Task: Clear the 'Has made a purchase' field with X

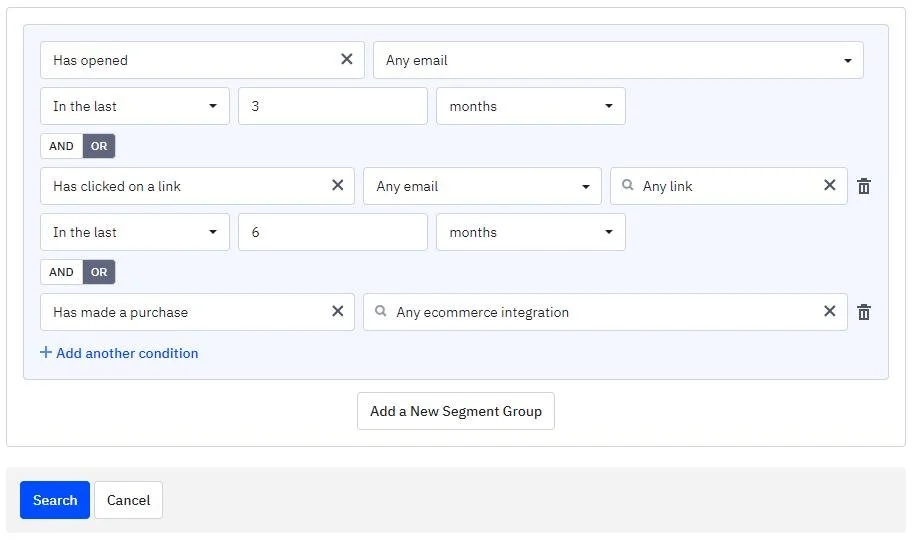Action: pyautogui.click(x=338, y=311)
